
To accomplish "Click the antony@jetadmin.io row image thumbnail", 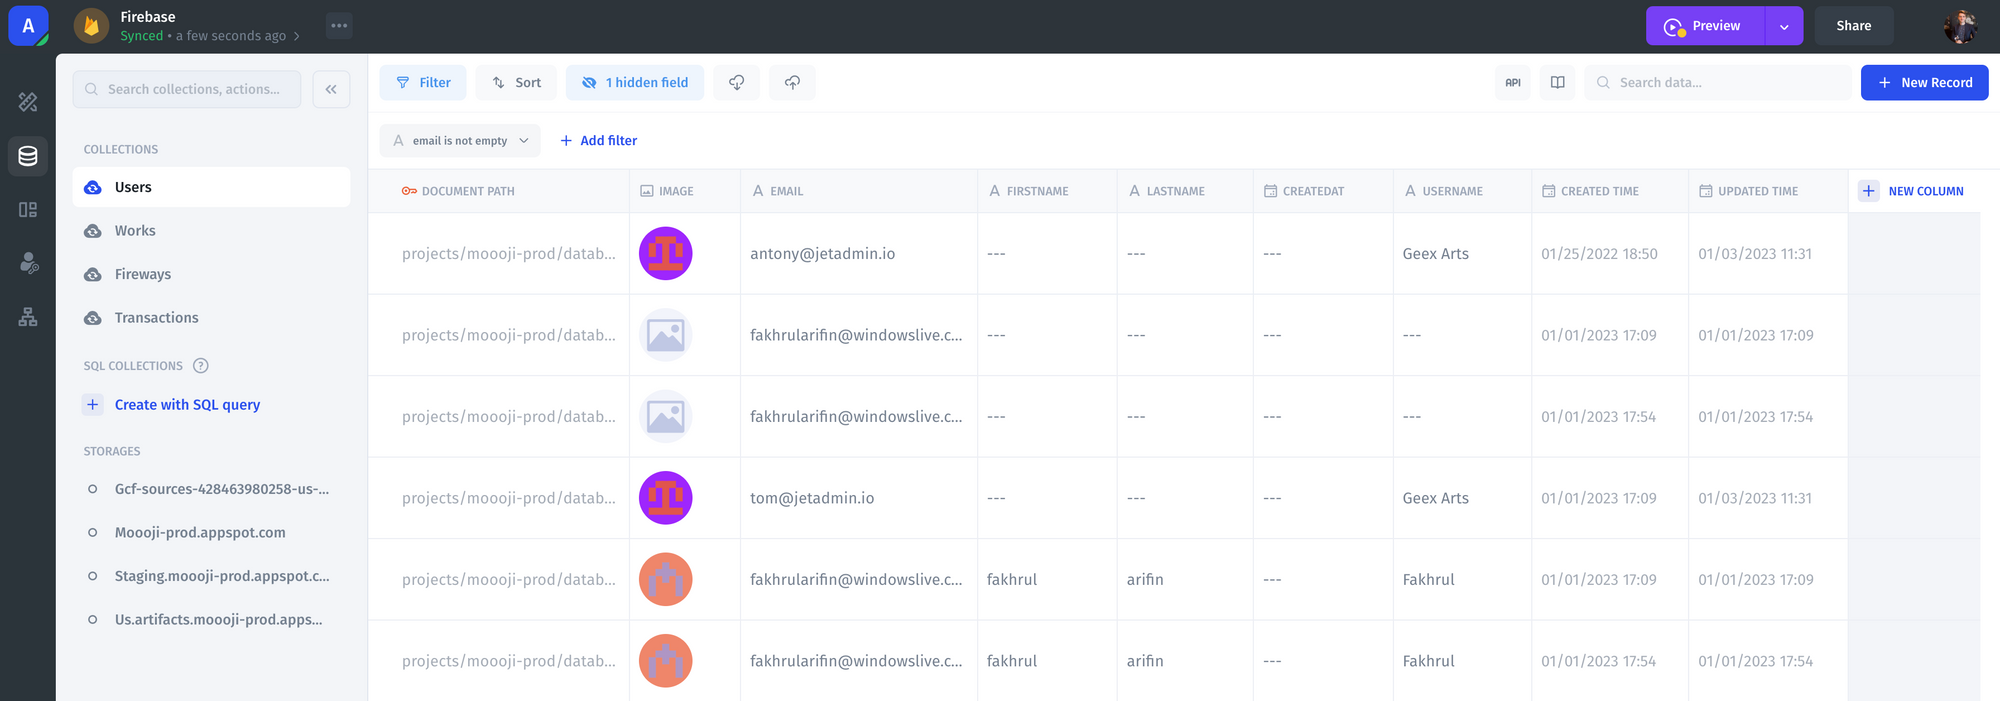I will pos(666,254).
